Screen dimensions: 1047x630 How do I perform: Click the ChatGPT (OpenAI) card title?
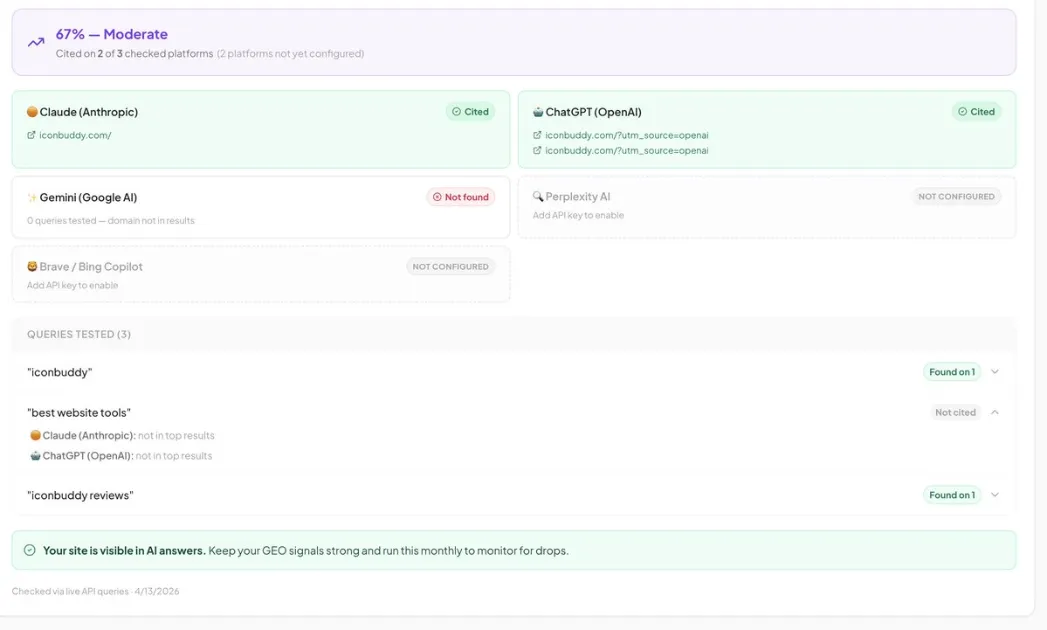[x=594, y=112]
